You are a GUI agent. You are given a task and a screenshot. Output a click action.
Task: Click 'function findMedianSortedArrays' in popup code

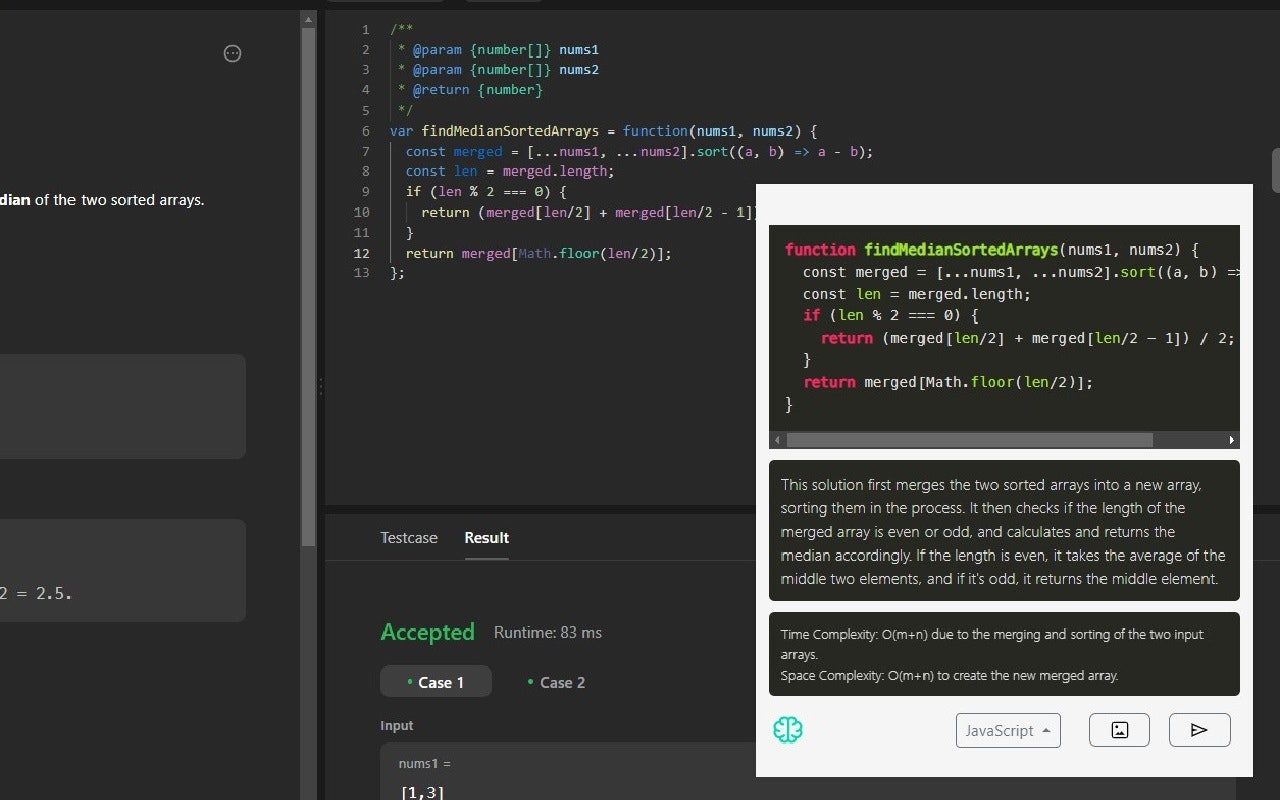(x=921, y=250)
